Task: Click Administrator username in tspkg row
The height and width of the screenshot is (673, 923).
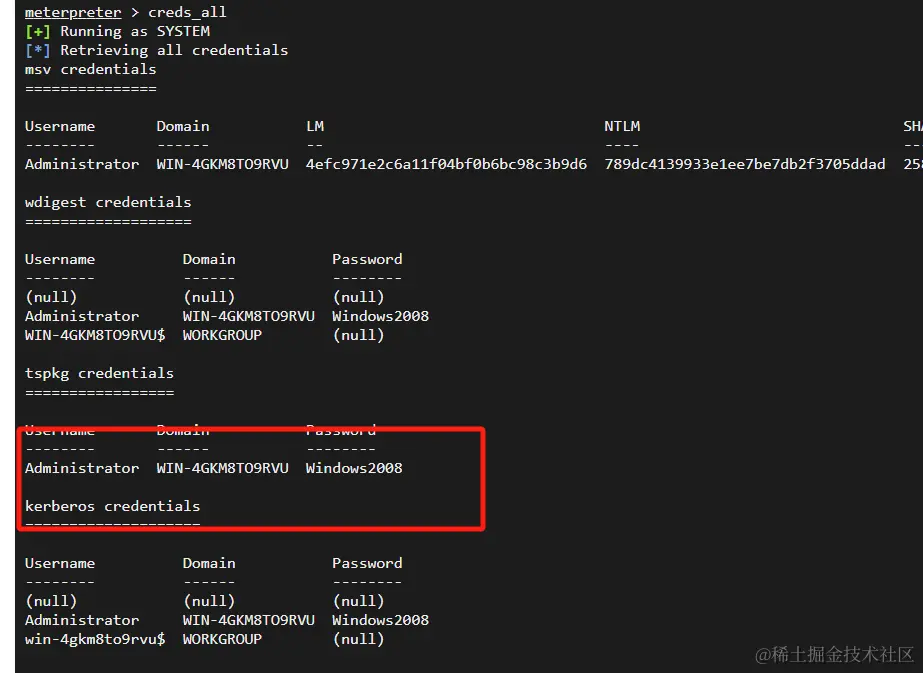Action: click(x=82, y=468)
